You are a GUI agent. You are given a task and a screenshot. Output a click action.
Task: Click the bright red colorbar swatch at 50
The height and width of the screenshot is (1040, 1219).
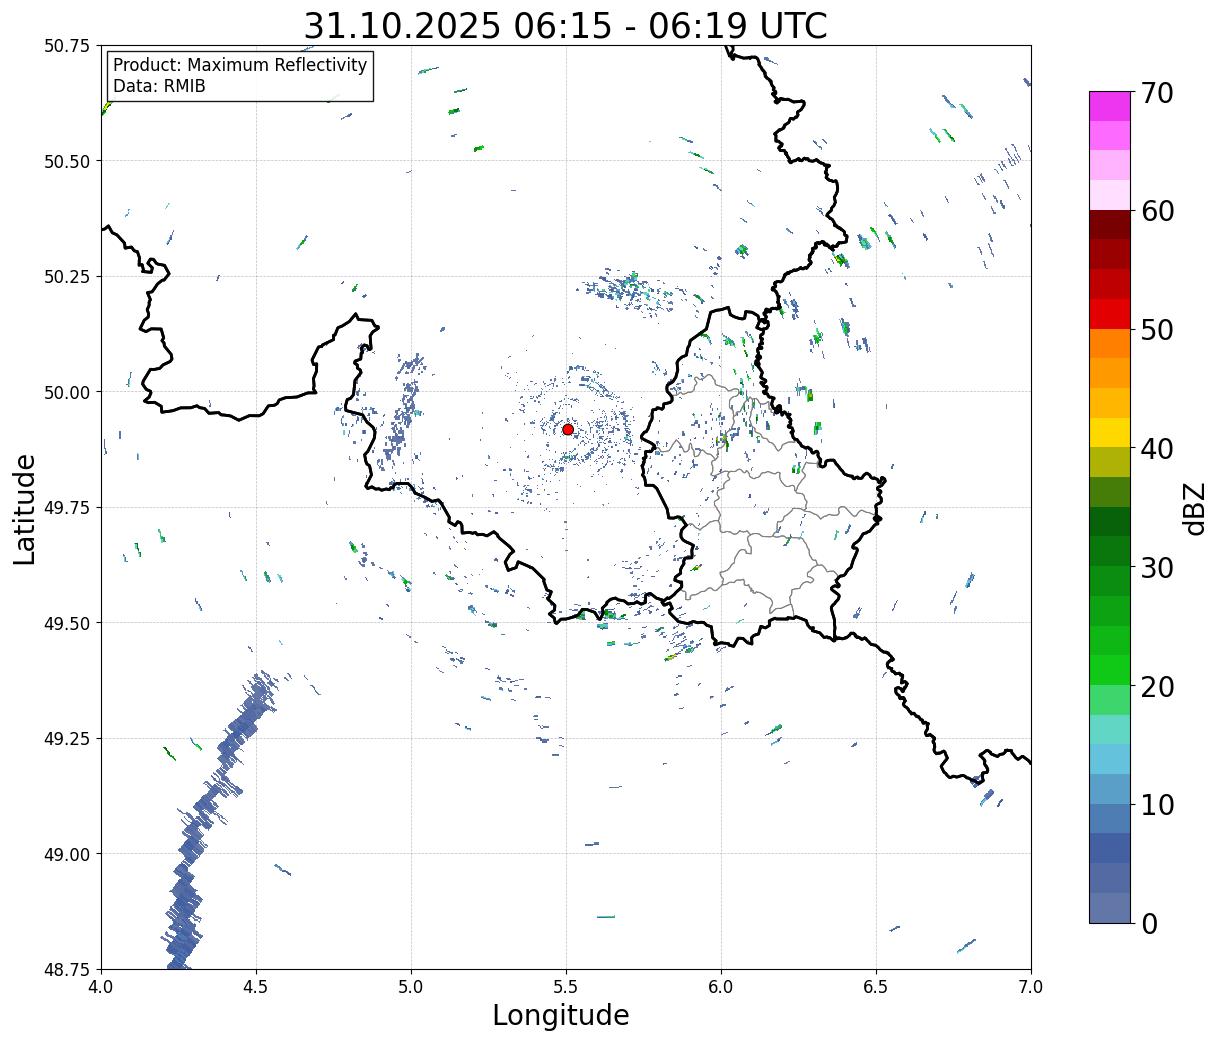[1110, 314]
